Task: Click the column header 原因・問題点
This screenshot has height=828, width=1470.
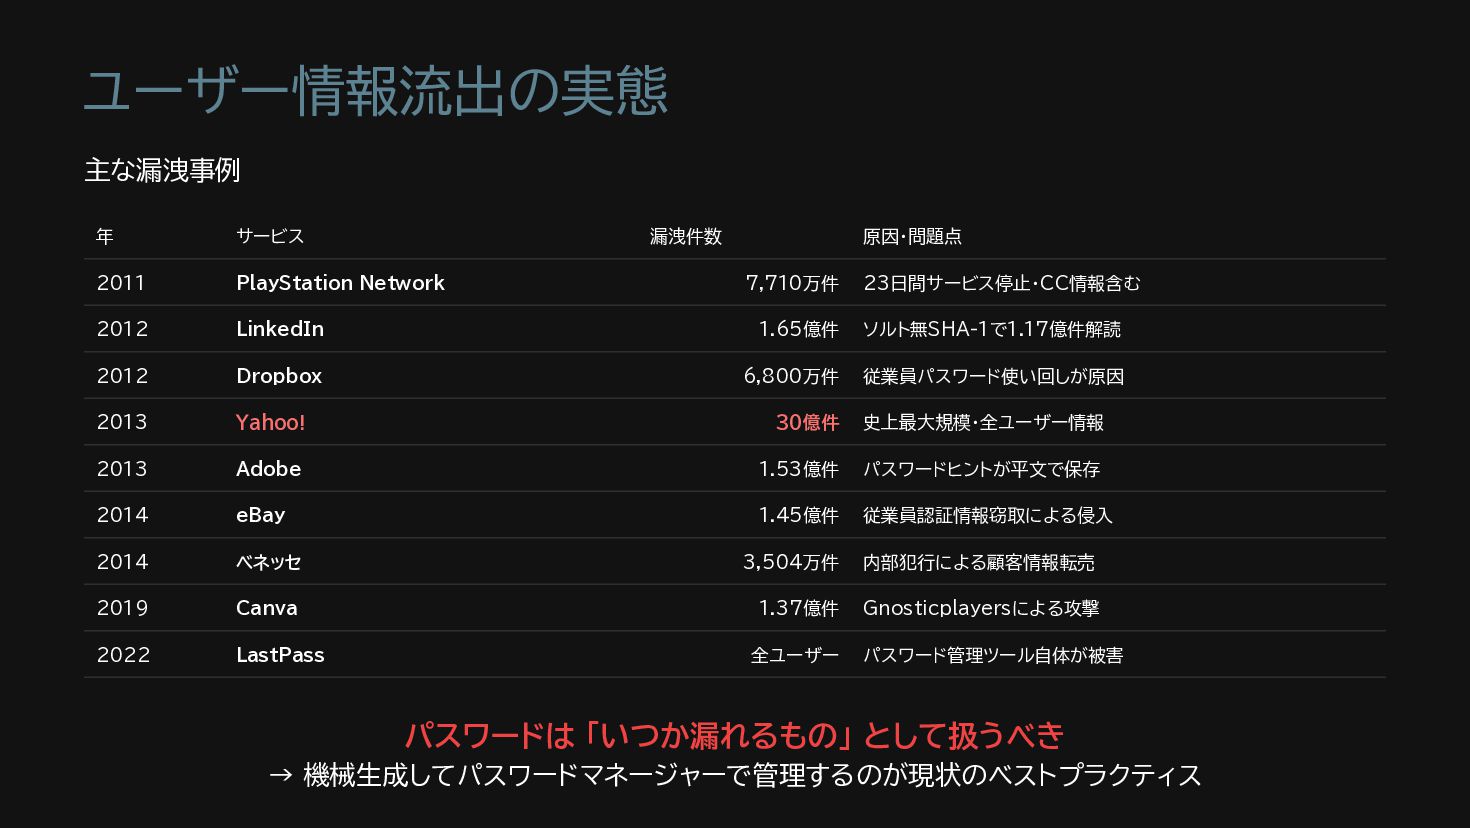Action: (912, 236)
